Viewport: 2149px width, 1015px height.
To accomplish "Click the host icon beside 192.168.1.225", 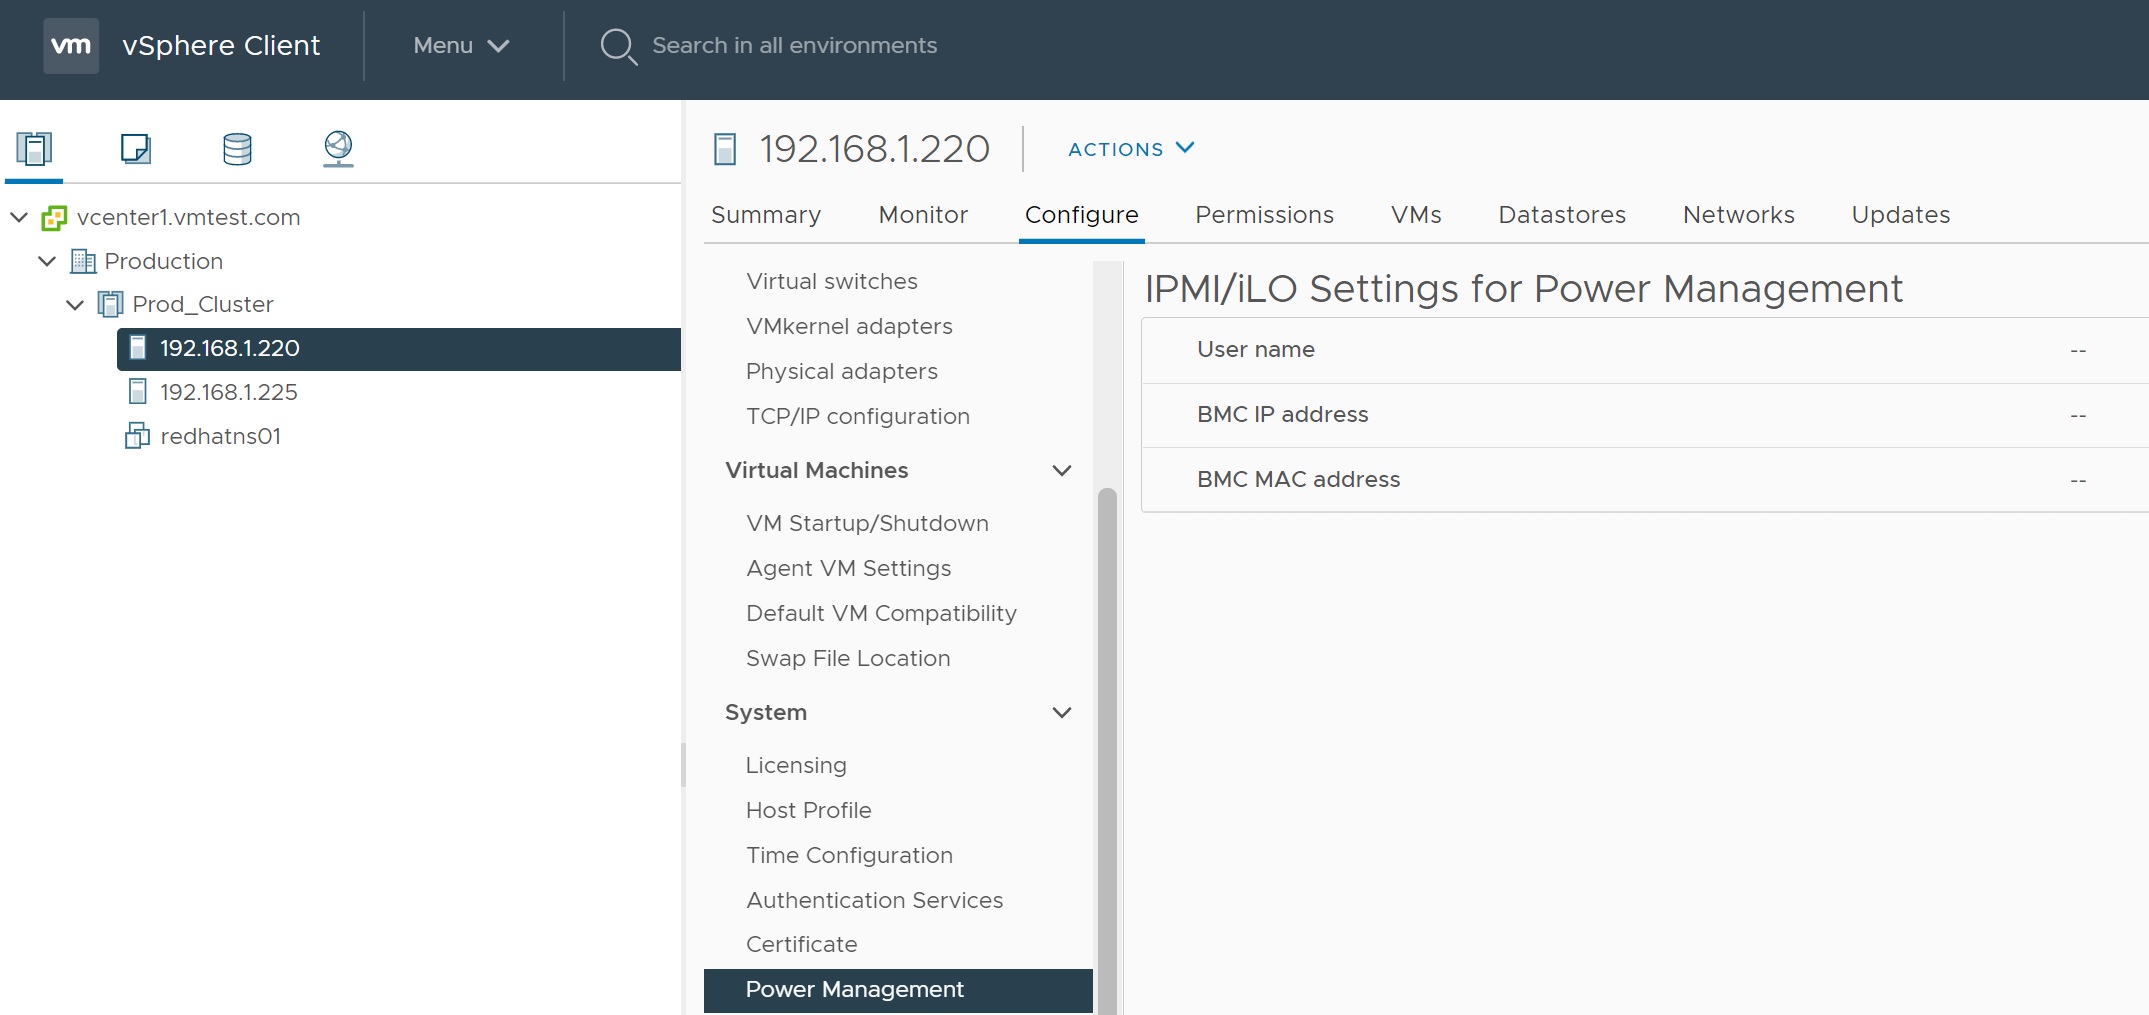I will click(138, 392).
